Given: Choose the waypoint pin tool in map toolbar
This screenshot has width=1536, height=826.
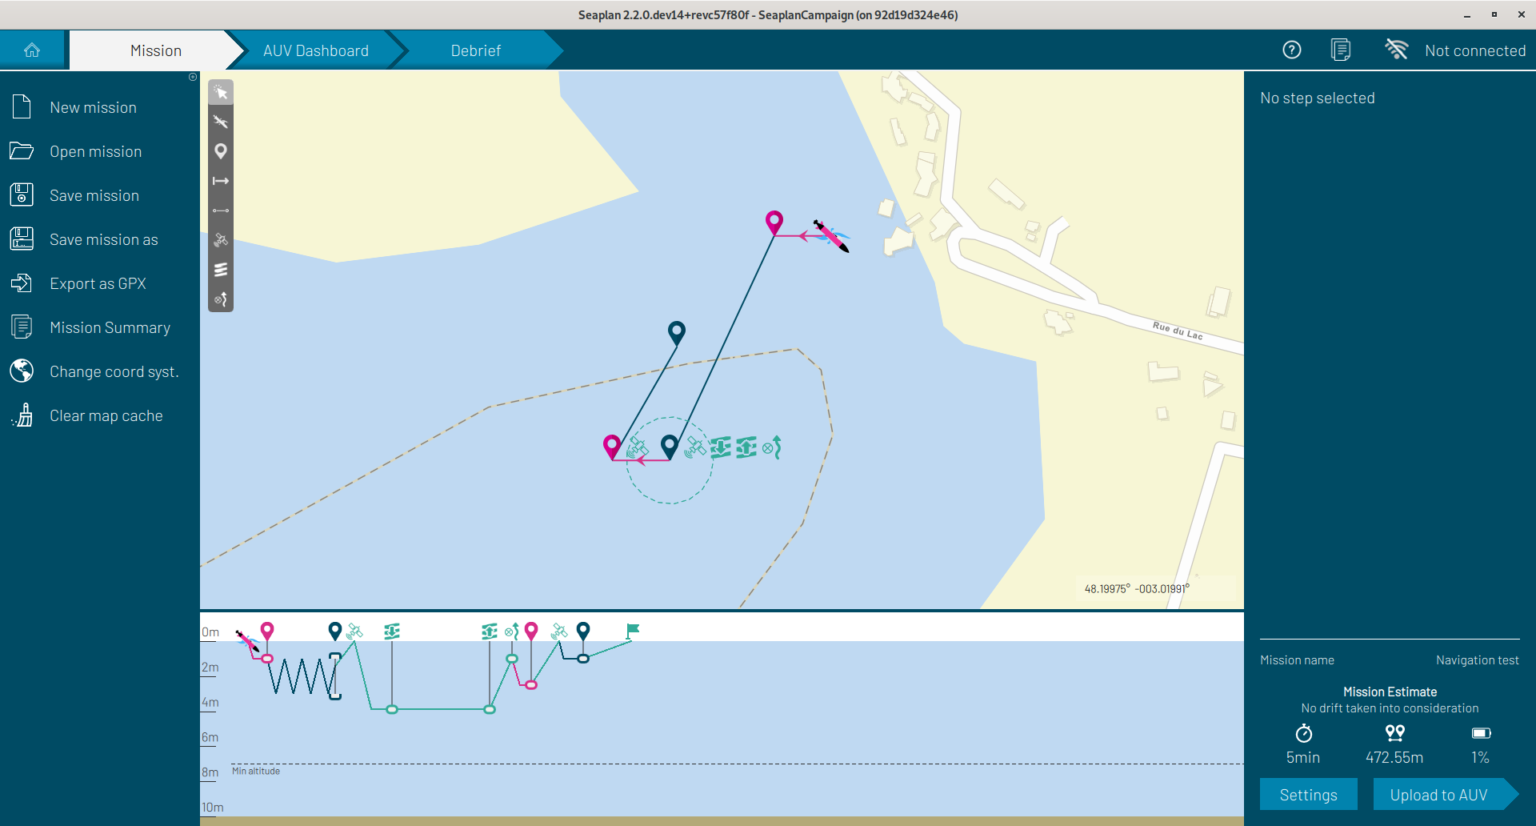Looking at the screenshot, I should click(x=221, y=151).
